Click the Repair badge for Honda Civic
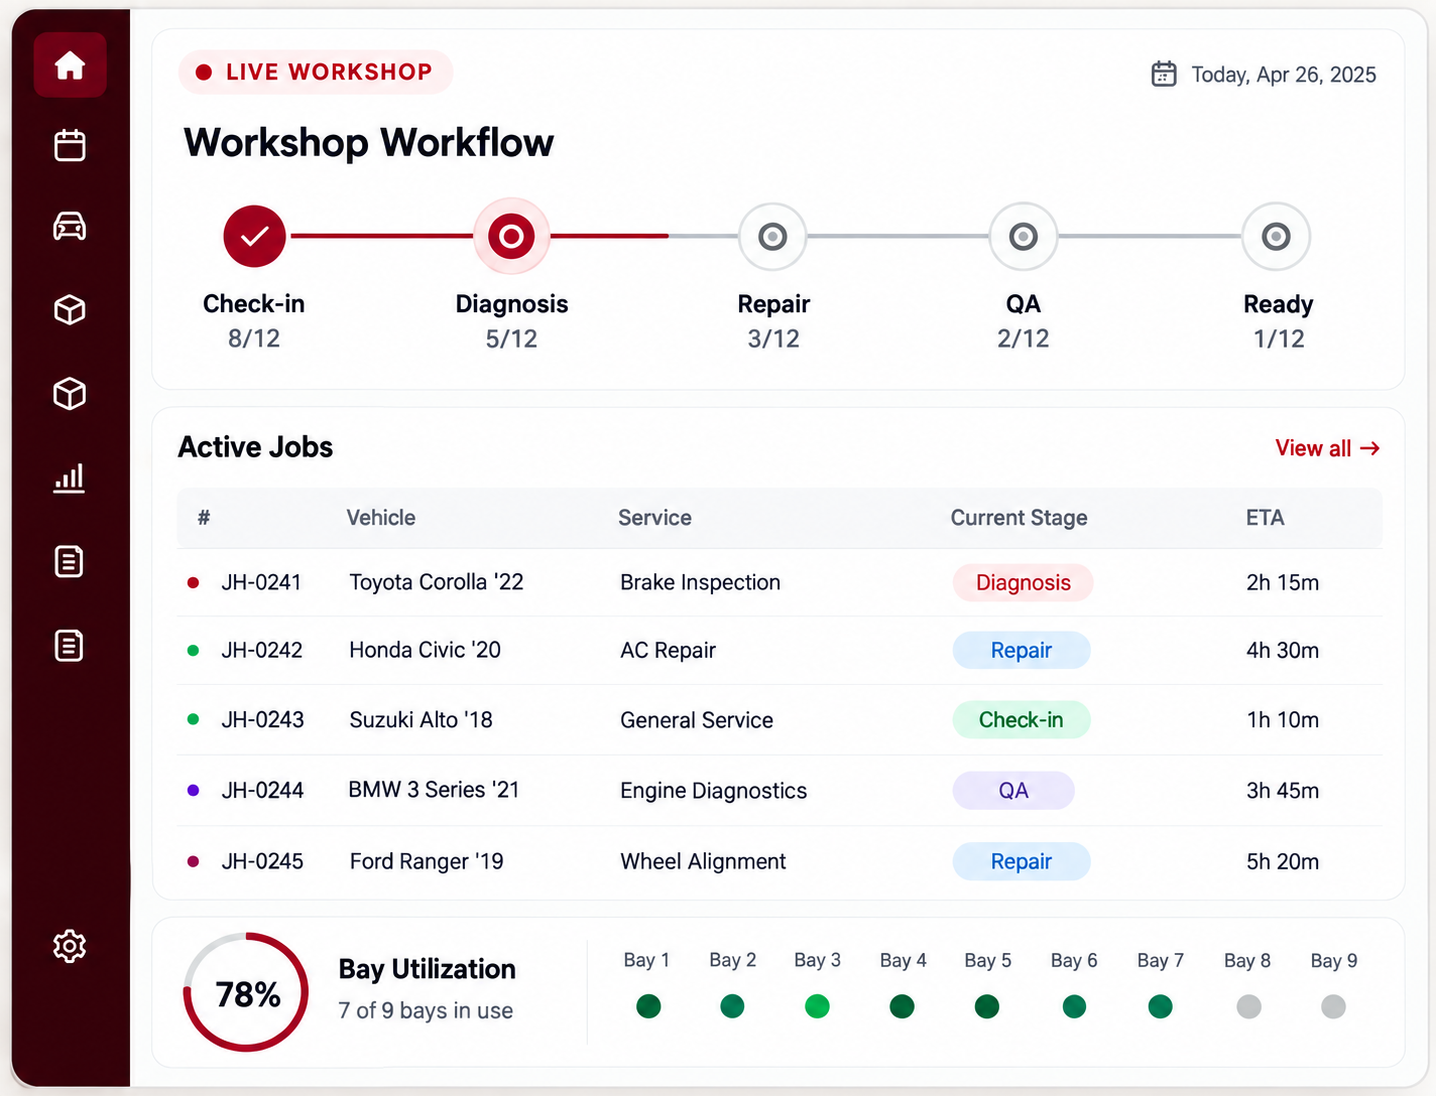The width and height of the screenshot is (1436, 1096). point(1021,650)
